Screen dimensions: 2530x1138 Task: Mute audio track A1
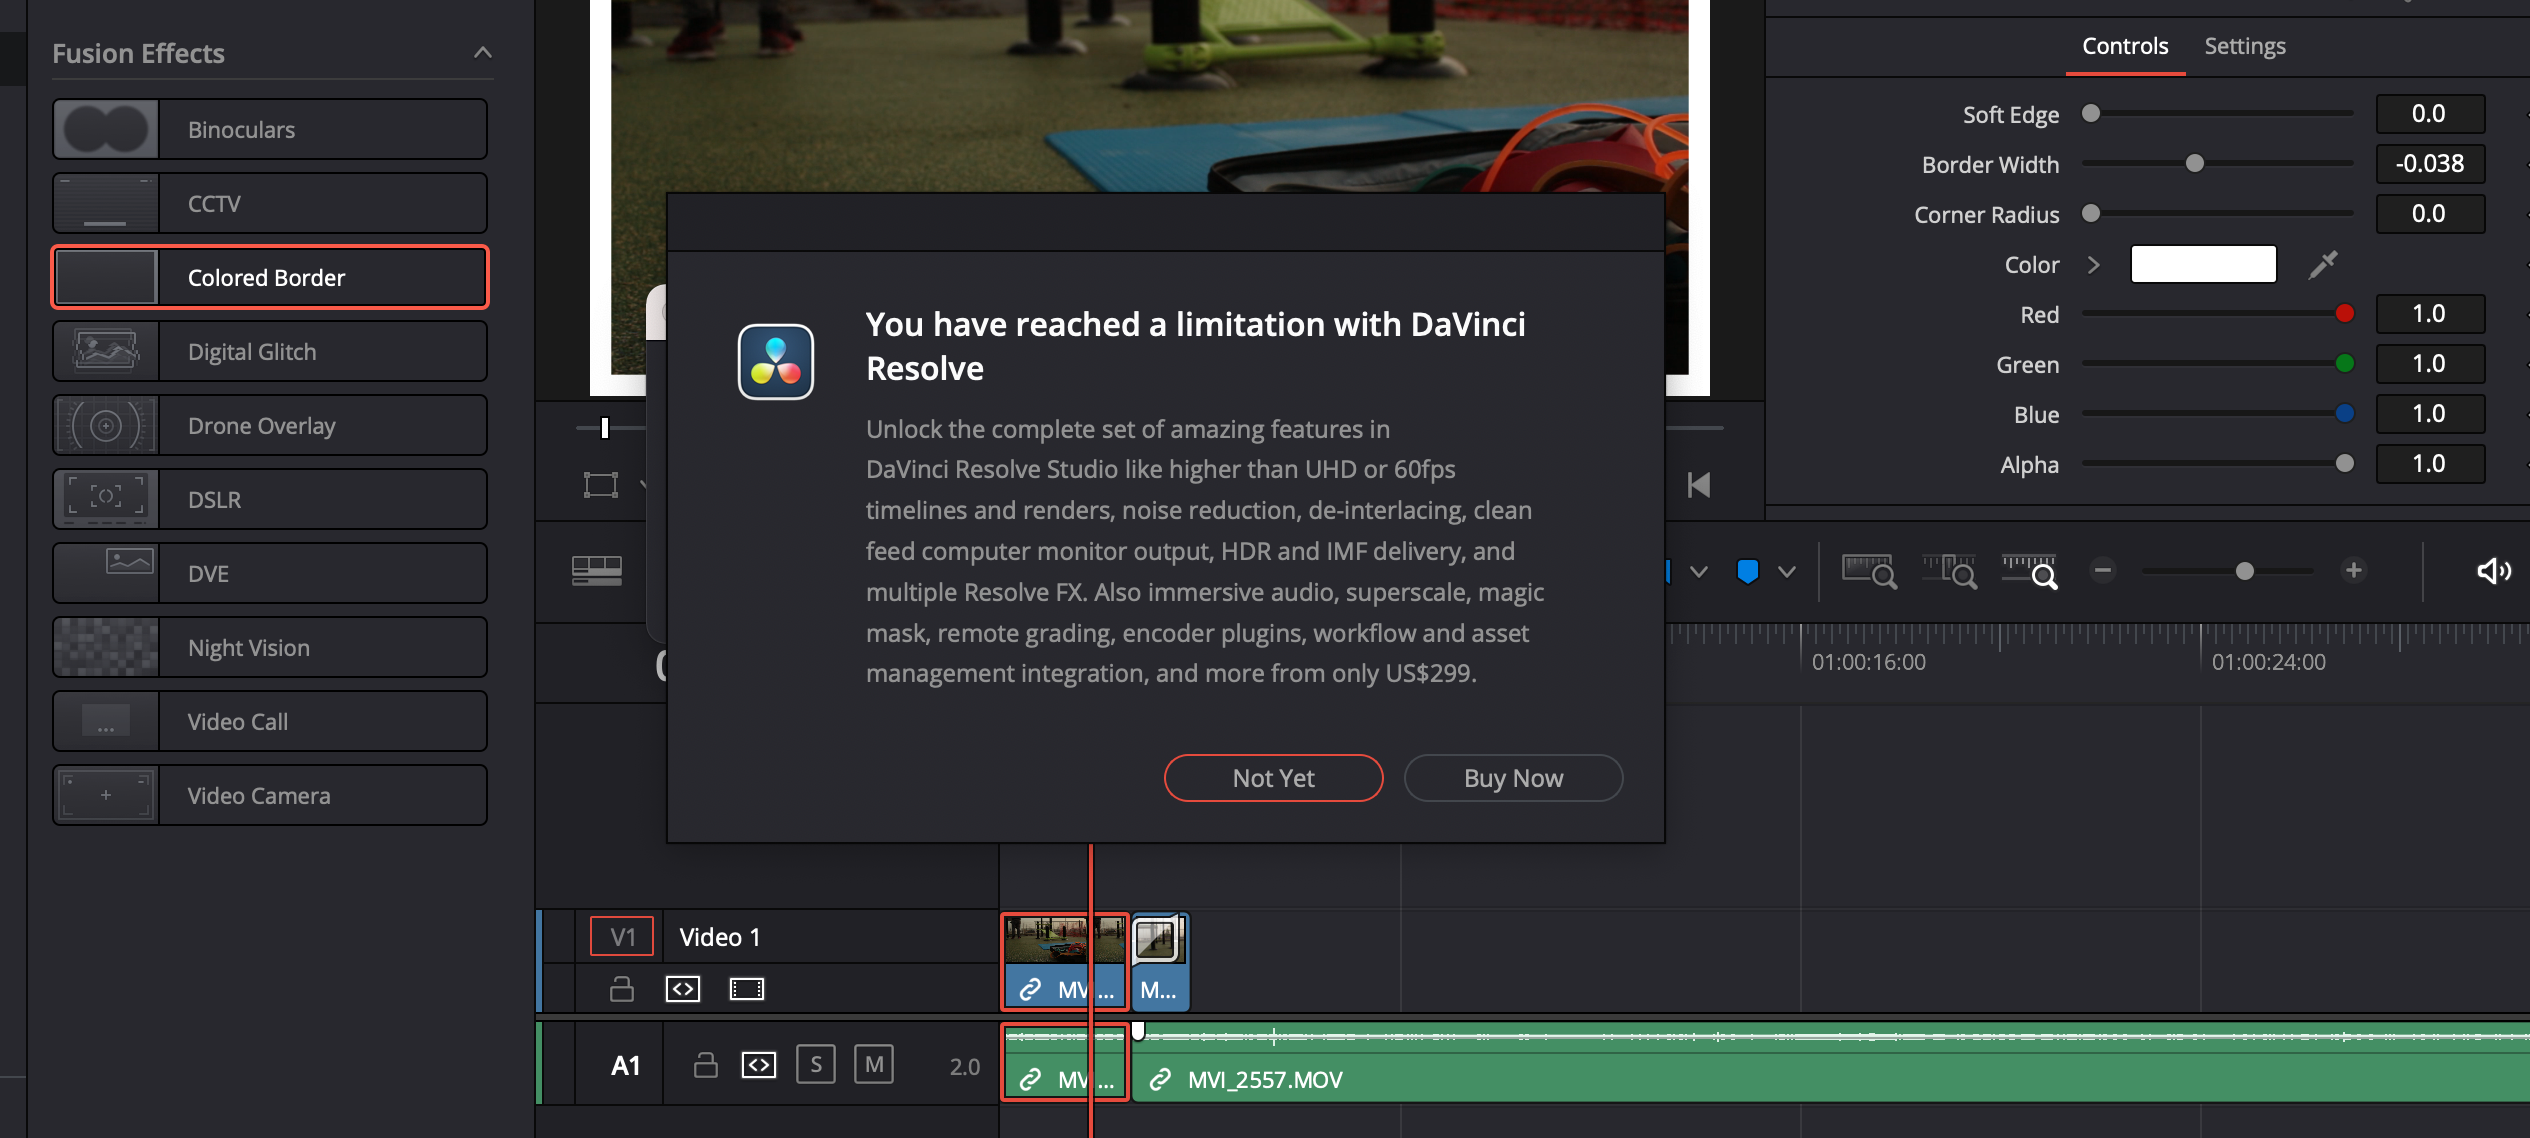pyautogui.click(x=874, y=1065)
